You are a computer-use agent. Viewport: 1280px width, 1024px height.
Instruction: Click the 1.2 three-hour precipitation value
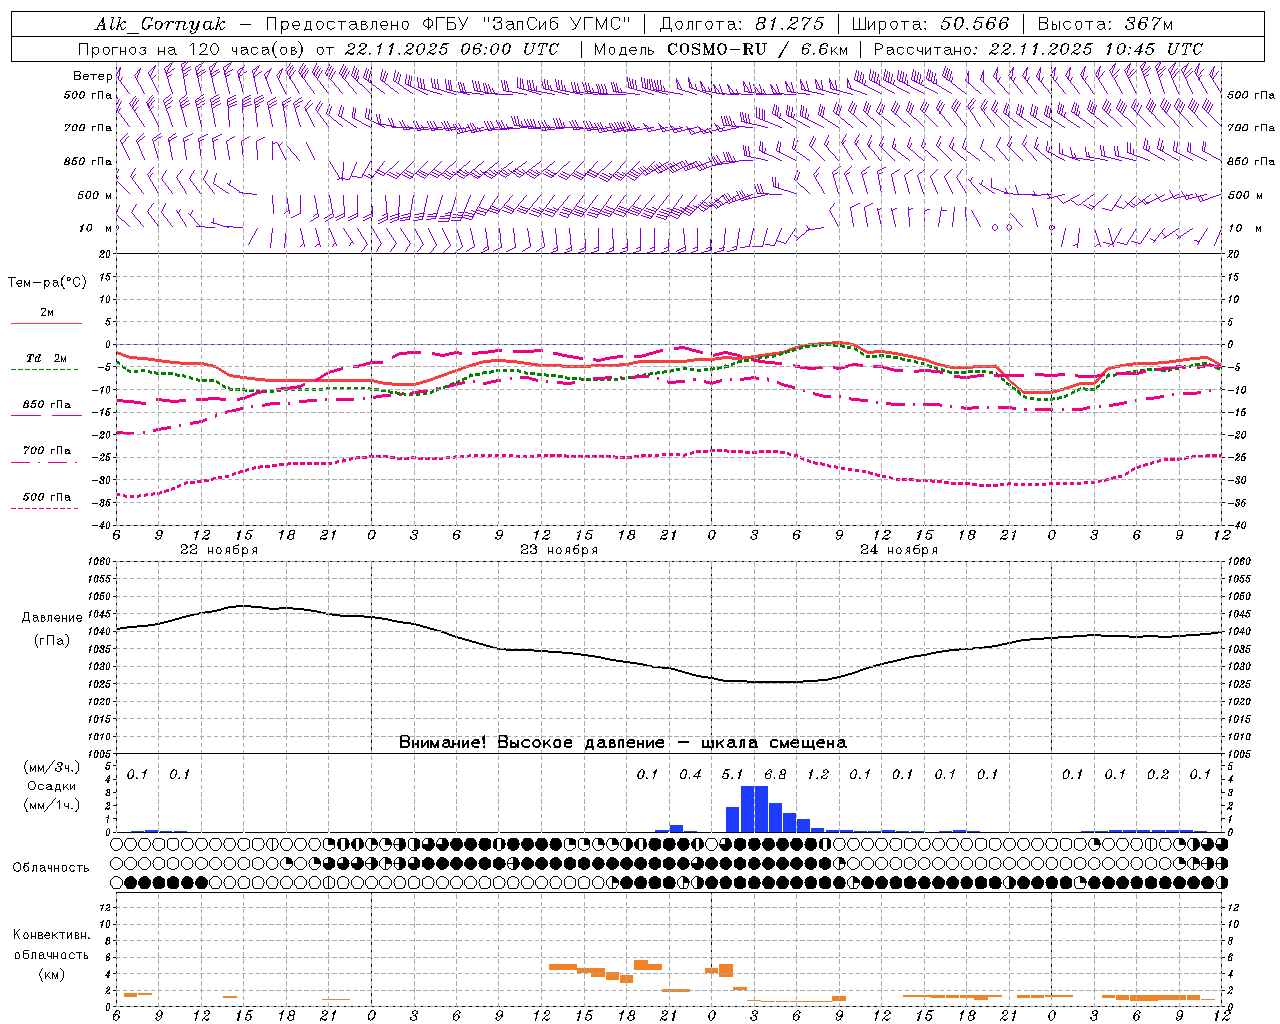(x=818, y=775)
